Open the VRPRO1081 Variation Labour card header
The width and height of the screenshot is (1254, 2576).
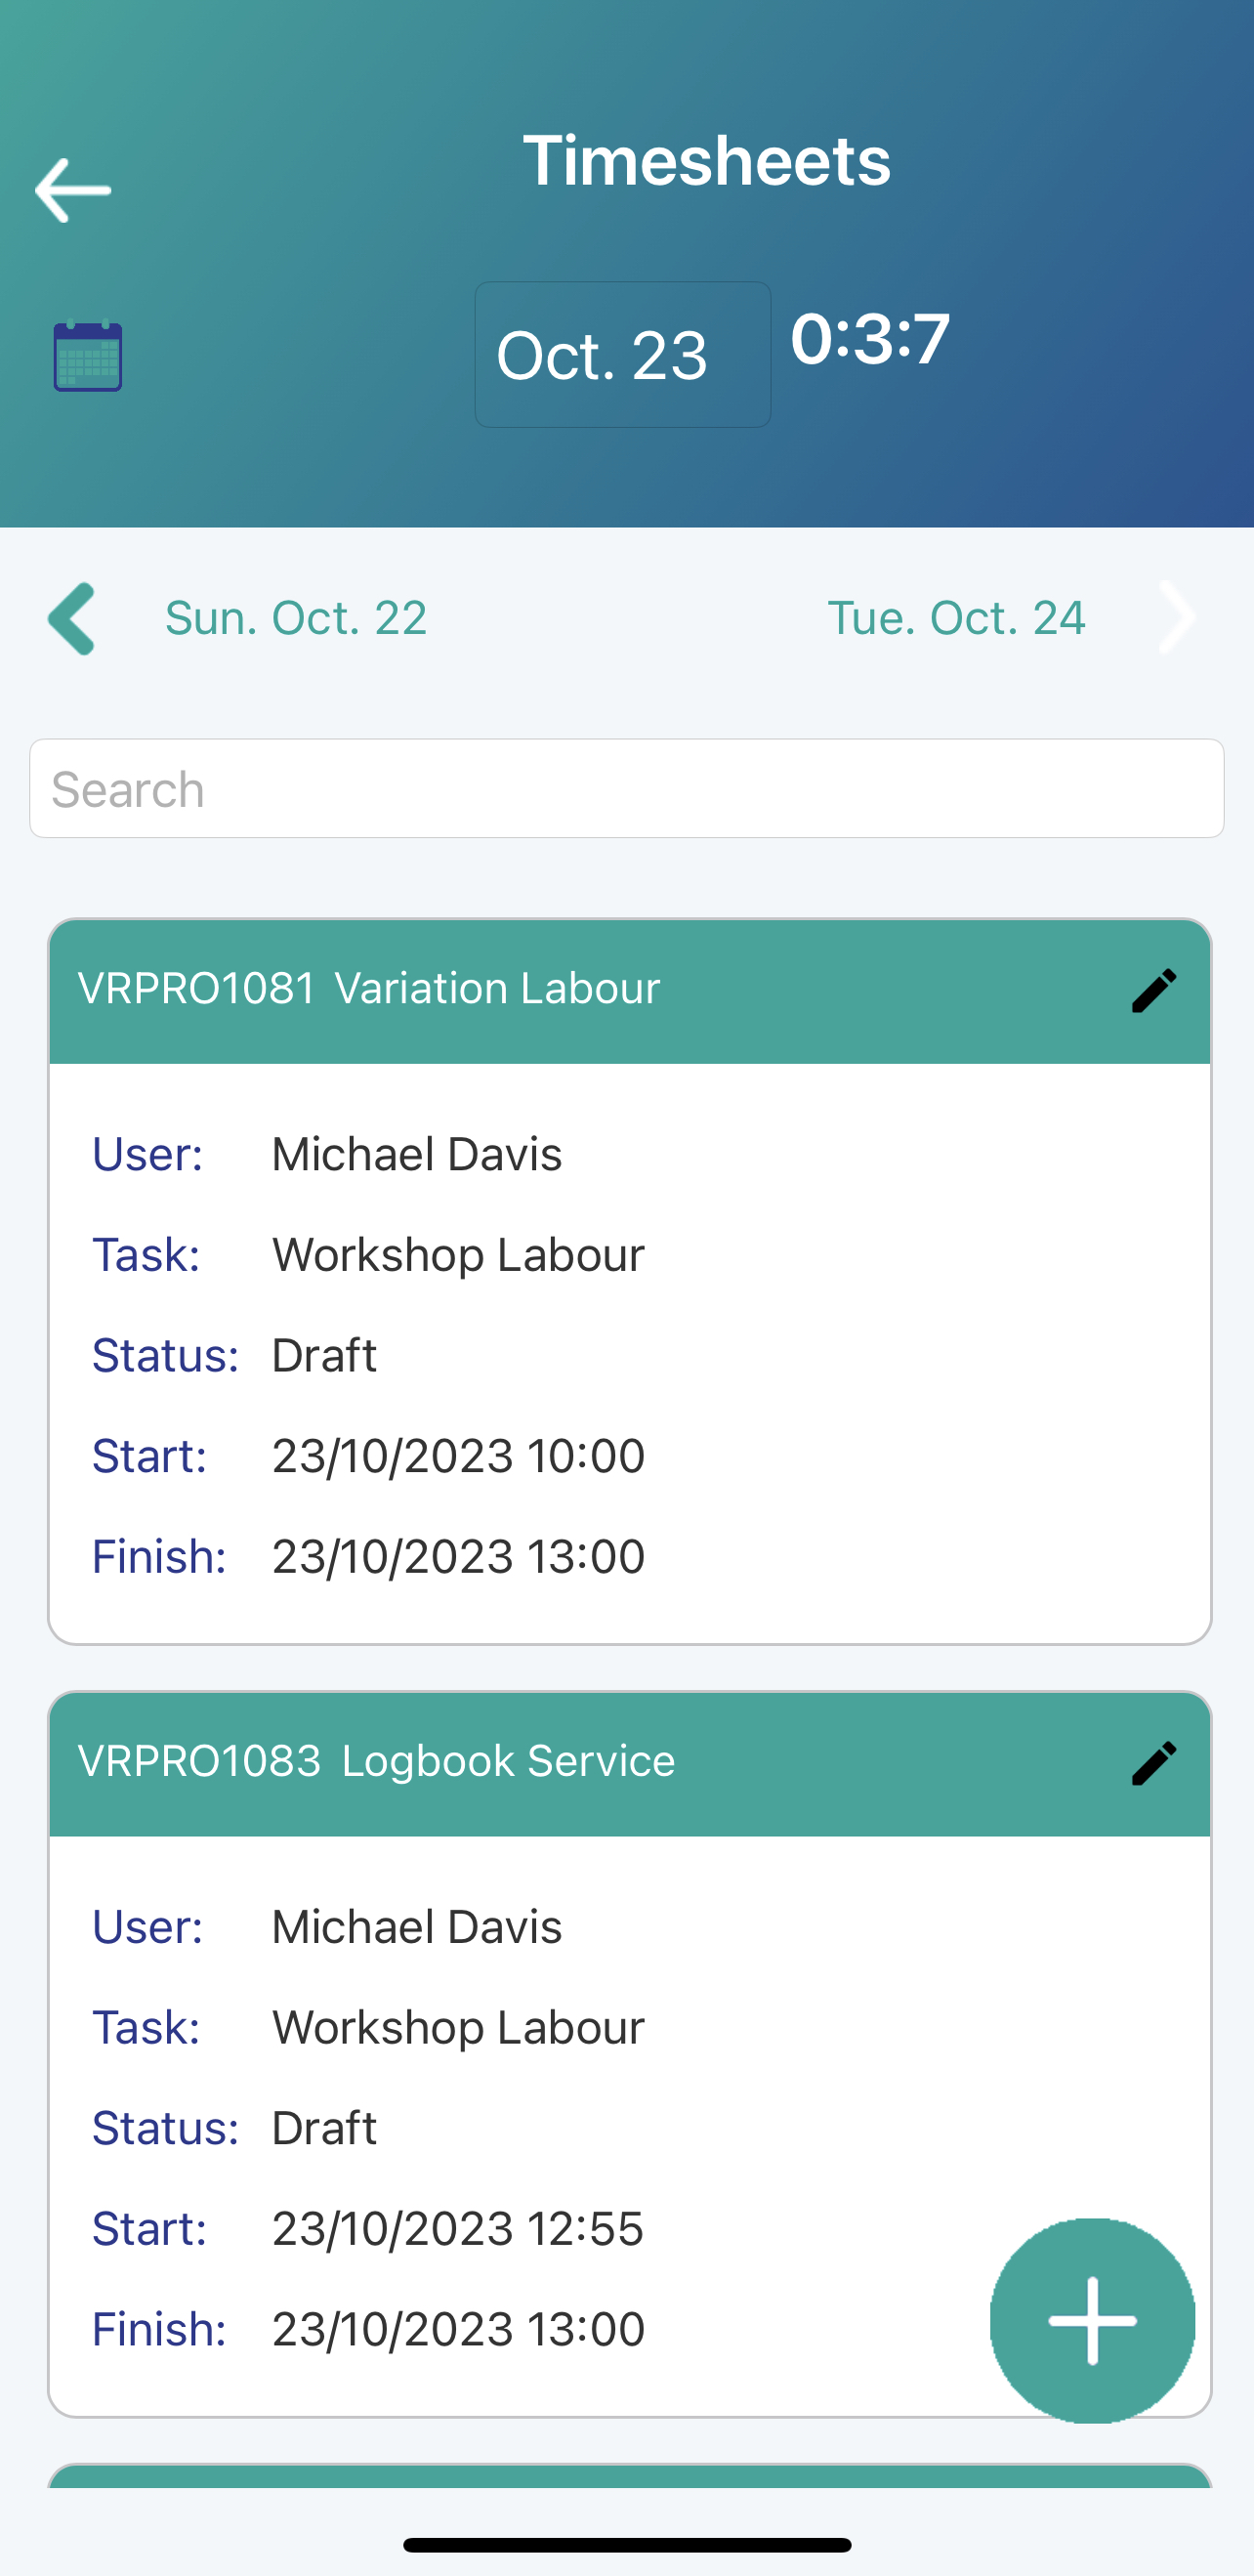pyautogui.click(x=370, y=988)
